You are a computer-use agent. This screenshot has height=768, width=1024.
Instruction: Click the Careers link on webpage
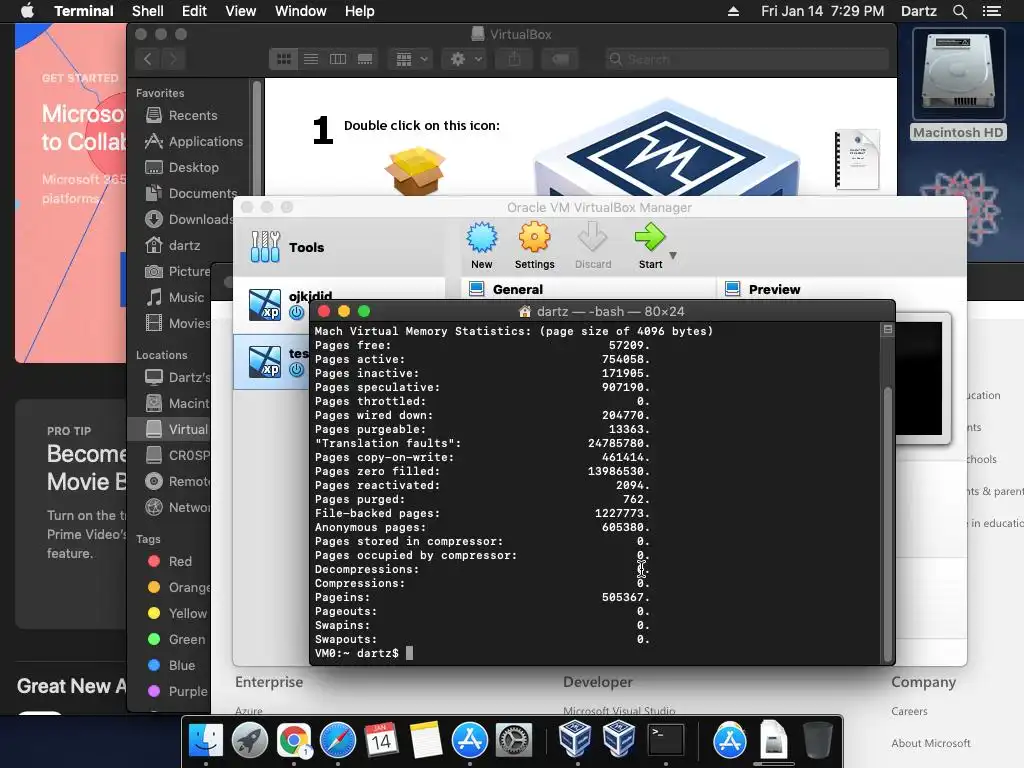tap(909, 711)
